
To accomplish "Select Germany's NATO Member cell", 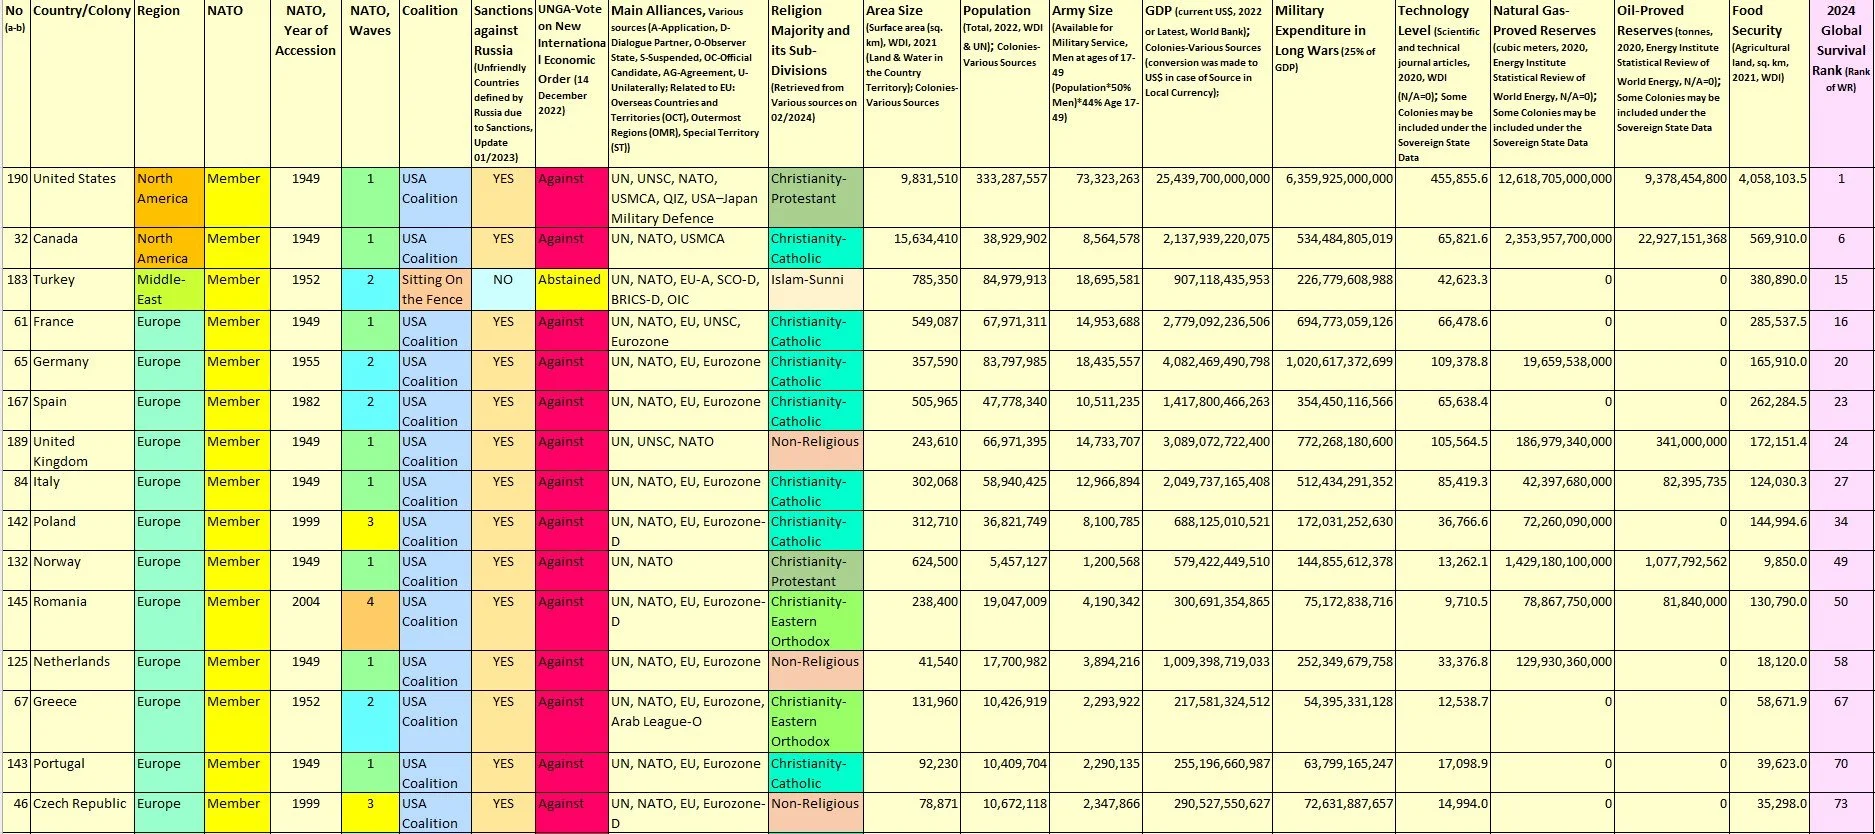I will [x=237, y=371].
